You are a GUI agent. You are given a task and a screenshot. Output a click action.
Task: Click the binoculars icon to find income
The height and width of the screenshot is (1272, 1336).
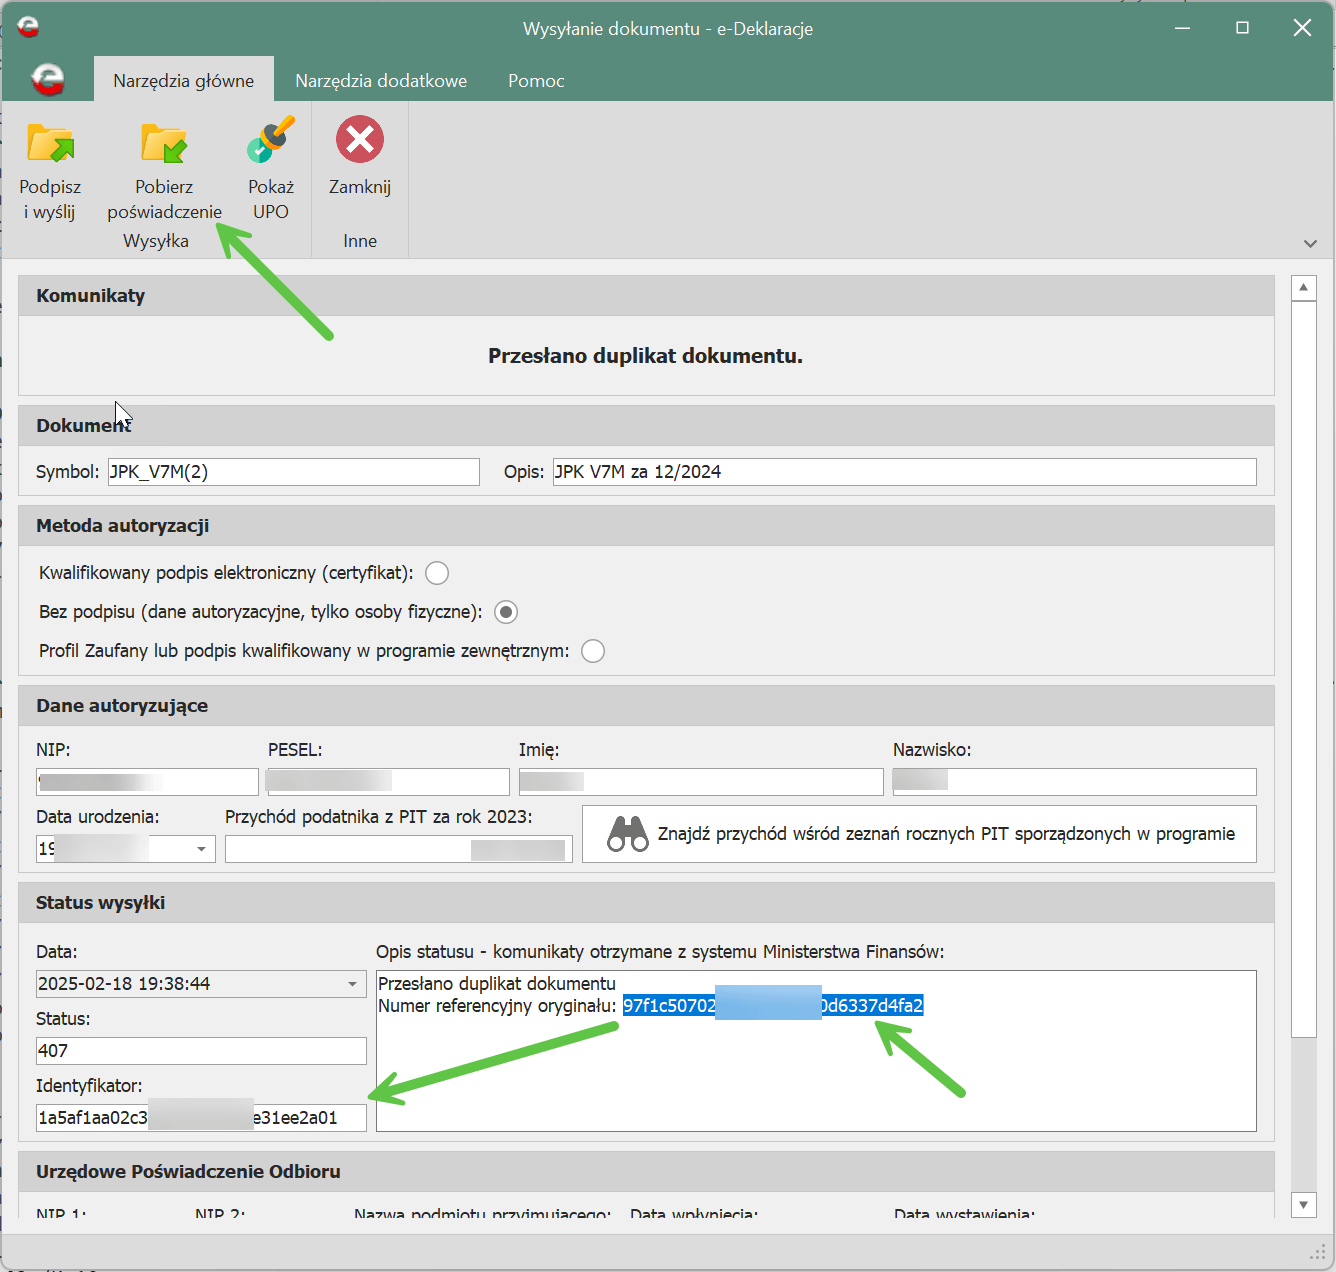pyautogui.click(x=628, y=834)
